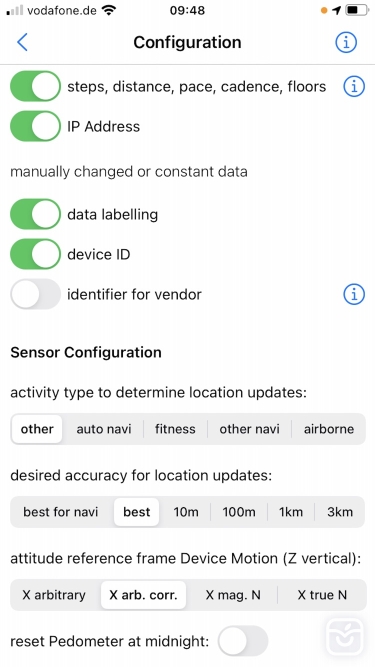Choose auto navi activity type
The width and height of the screenshot is (375, 667).
click(x=104, y=429)
